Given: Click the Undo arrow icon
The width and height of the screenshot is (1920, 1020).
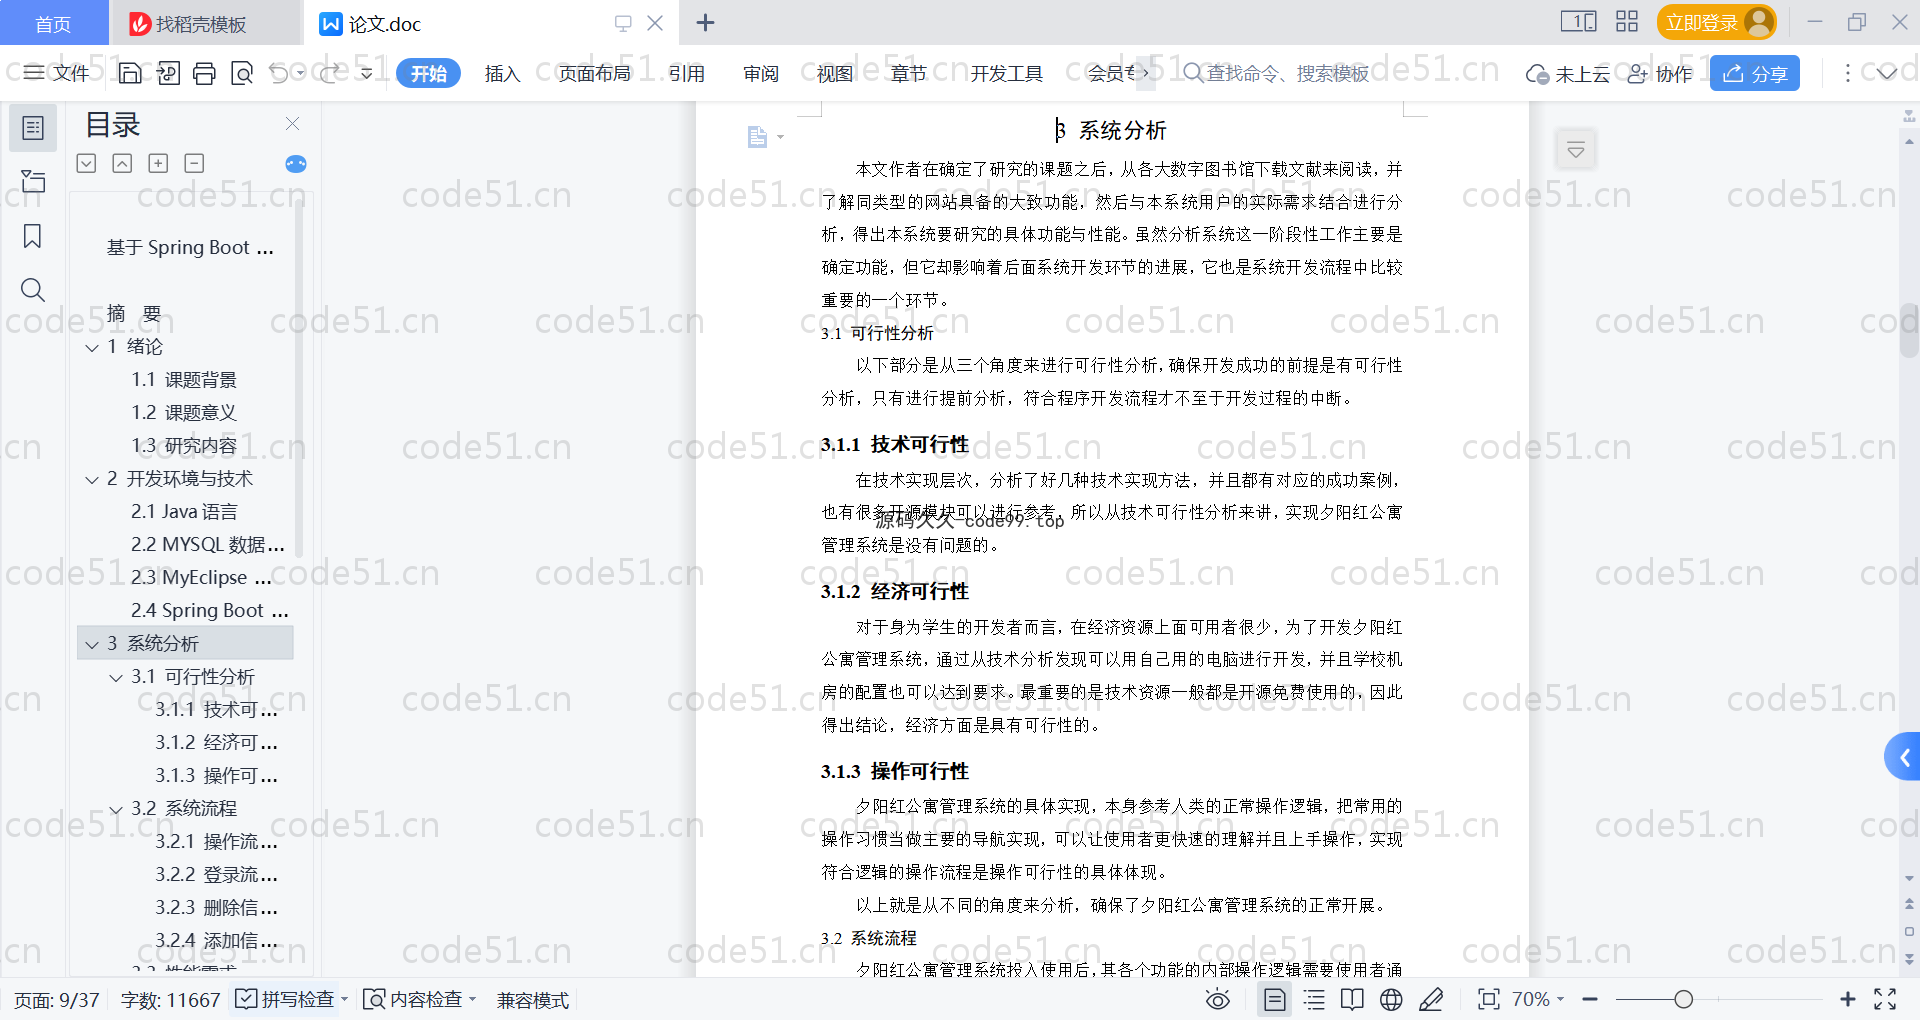Looking at the screenshot, I should 279,73.
